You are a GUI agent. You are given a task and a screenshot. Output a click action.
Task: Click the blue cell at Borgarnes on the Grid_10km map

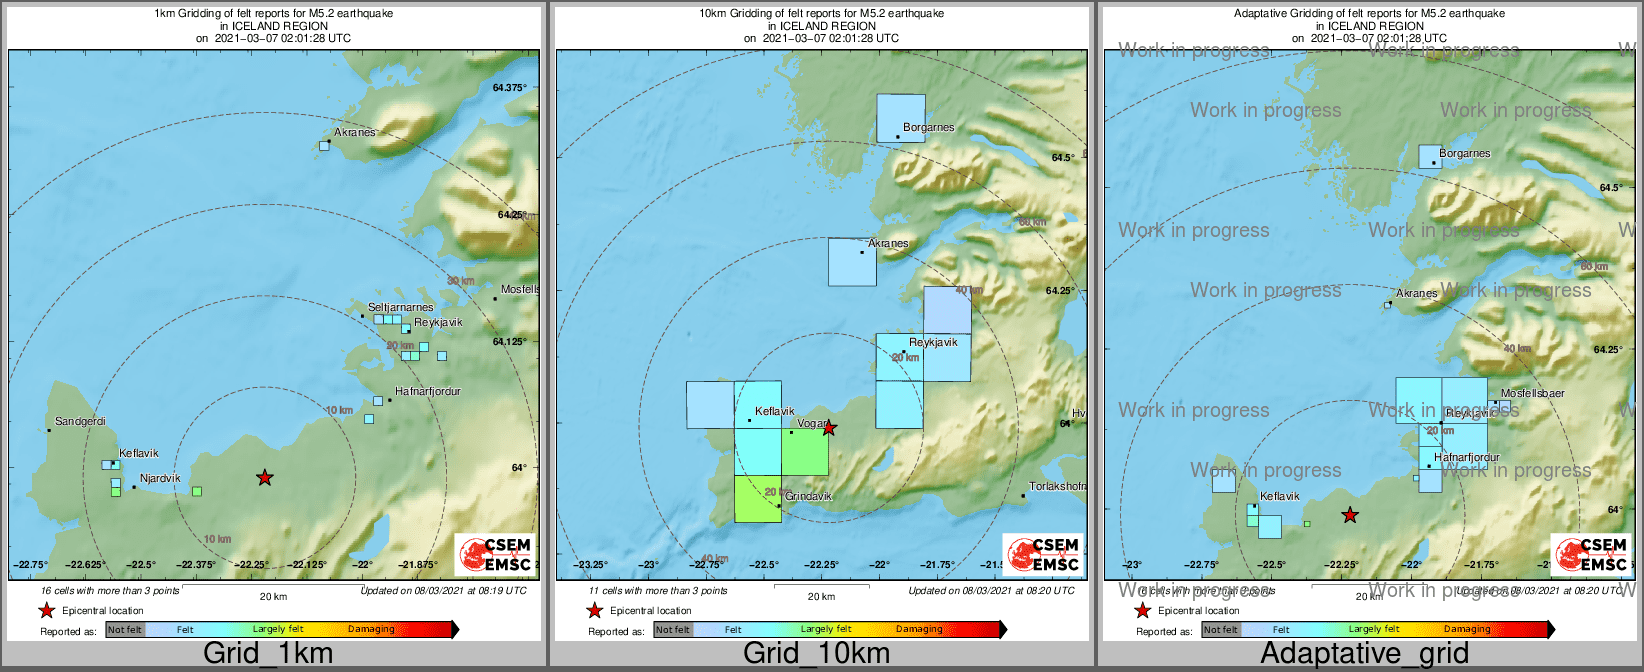[x=901, y=119]
